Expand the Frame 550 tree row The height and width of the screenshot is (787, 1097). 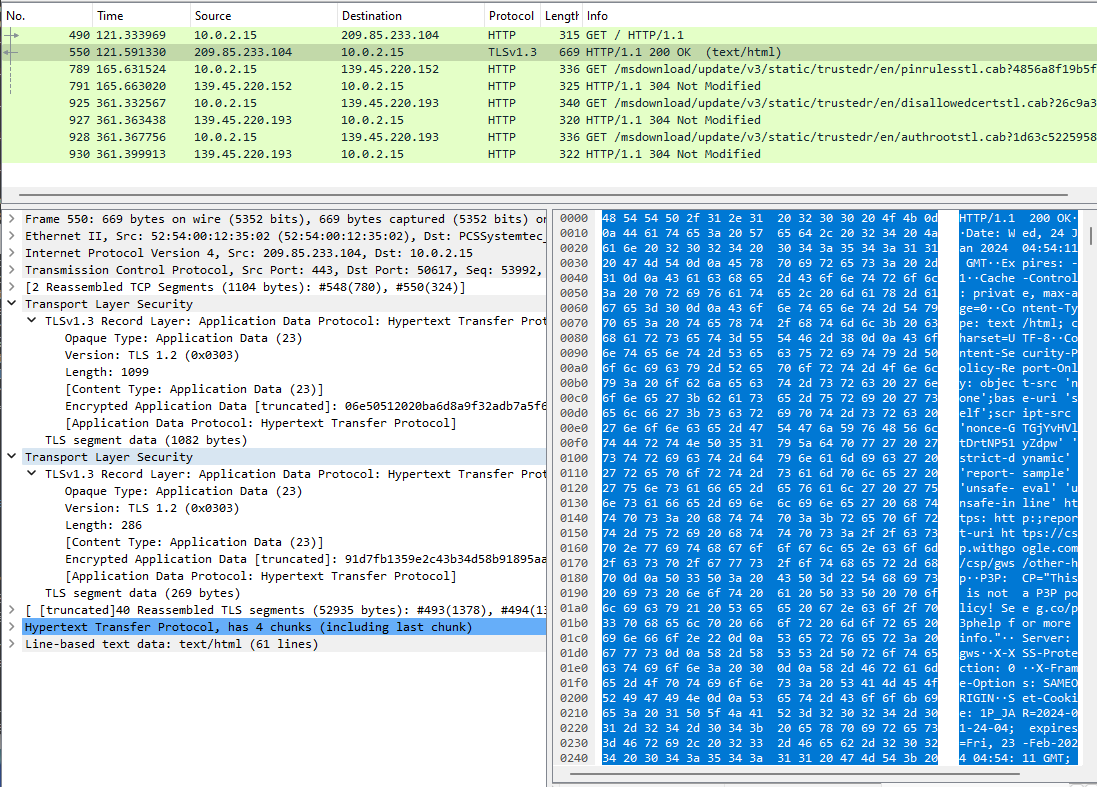click(x=12, y=219)
